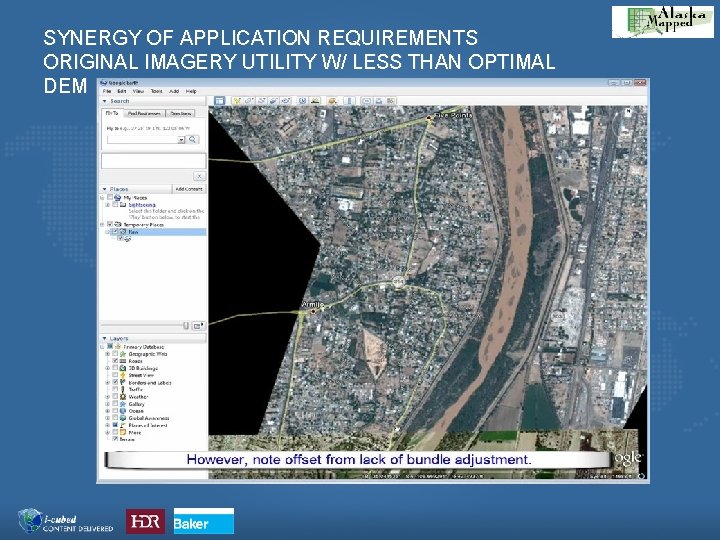Toggle the sidebar visibility toolbar icon

[x=220, y=101]
